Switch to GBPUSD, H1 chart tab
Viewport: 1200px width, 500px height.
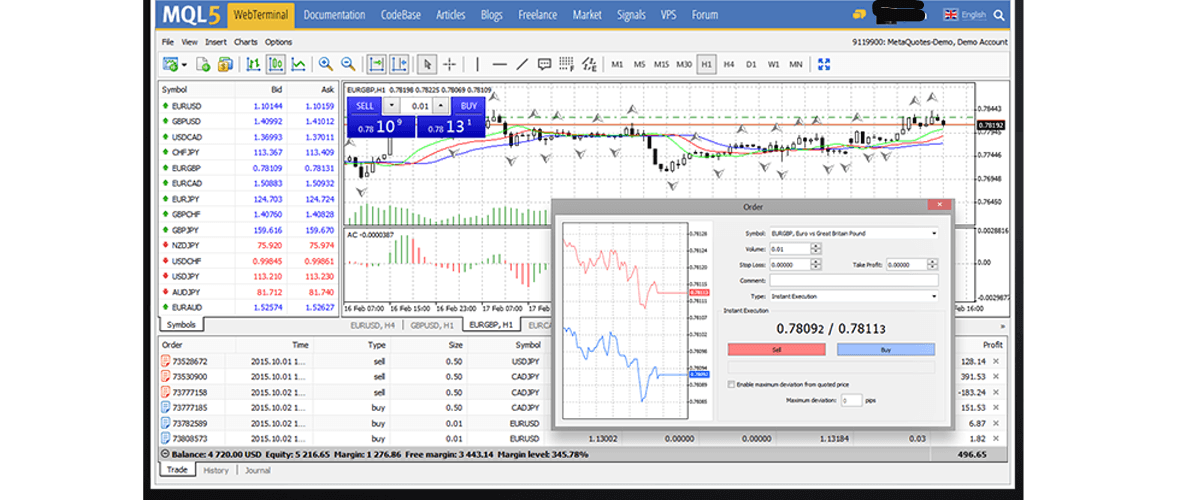(433, 325)
